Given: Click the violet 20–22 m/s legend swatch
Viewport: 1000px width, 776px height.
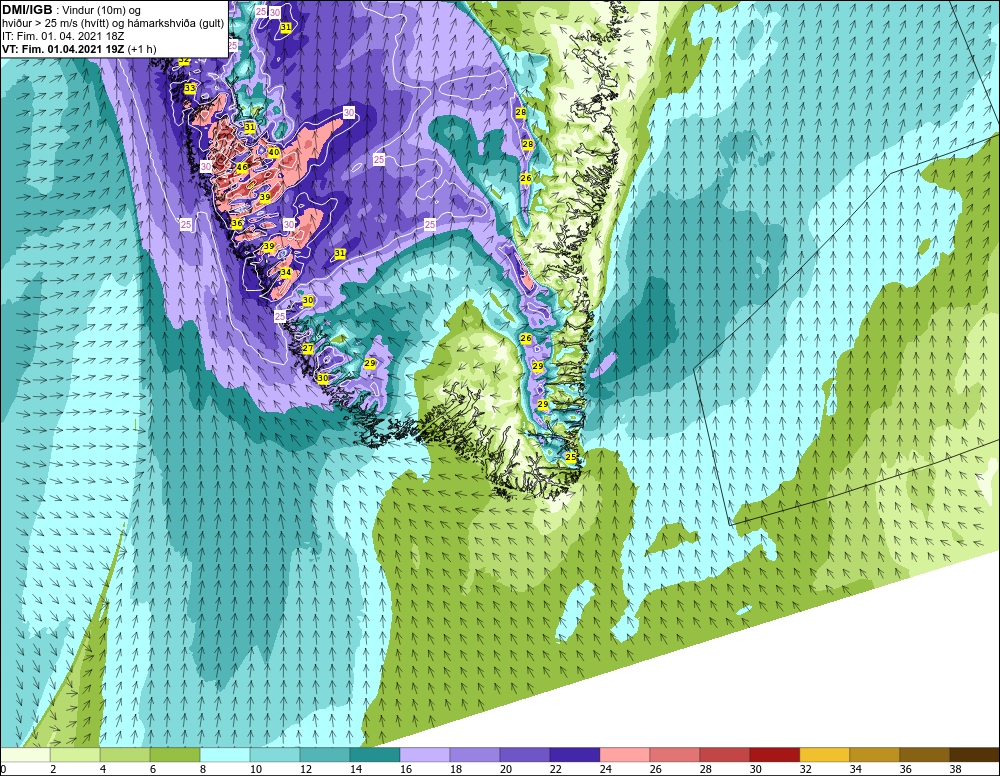Looking at the screenshot, I should (x=525, y=755).
